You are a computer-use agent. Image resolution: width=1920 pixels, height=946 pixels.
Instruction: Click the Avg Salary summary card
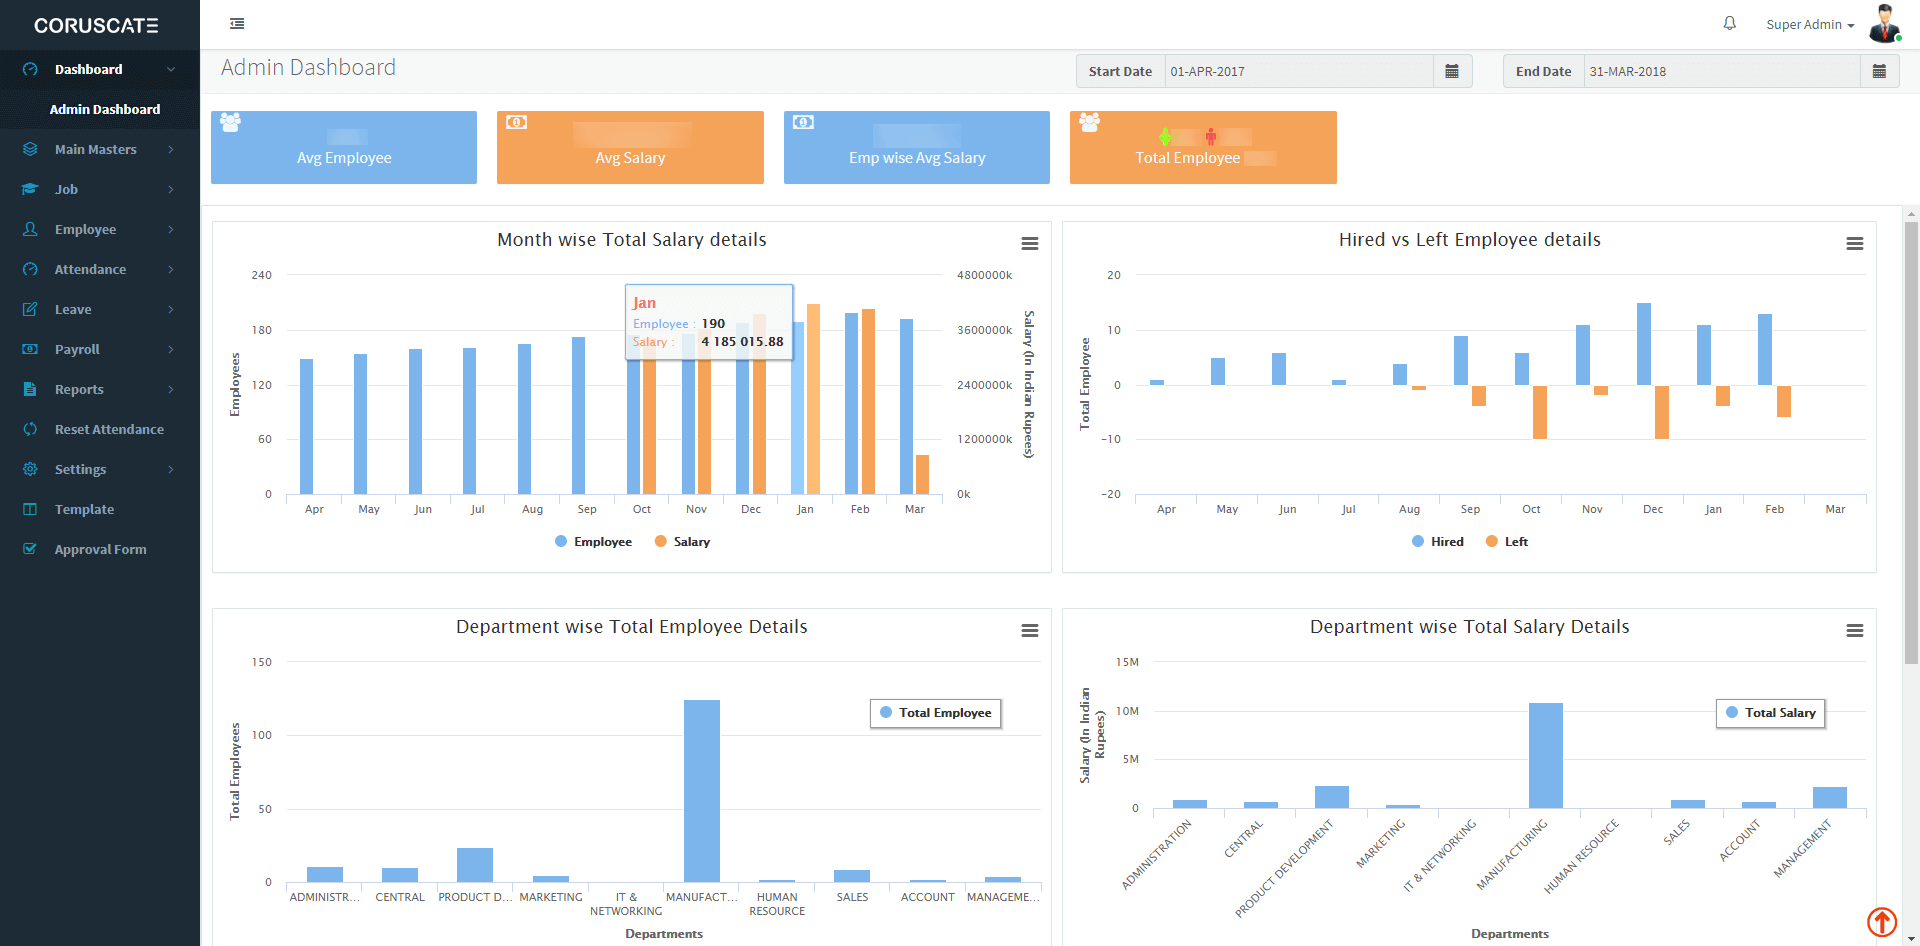630,148
